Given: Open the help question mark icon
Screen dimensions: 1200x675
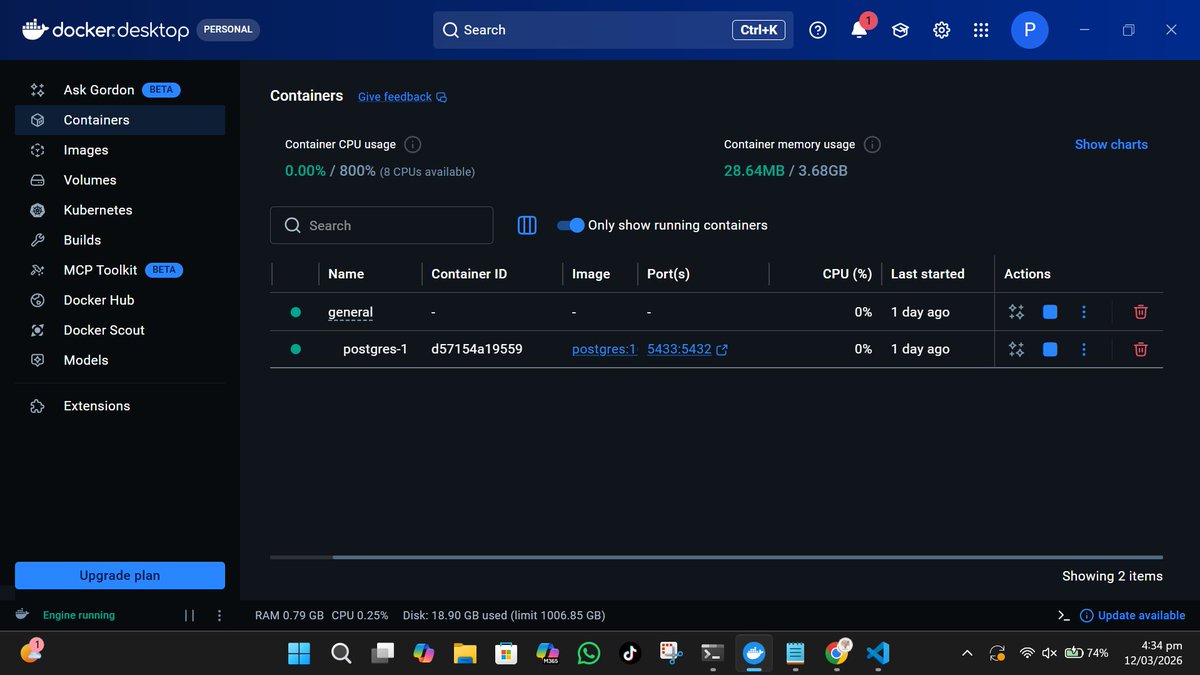Looking at the screenshot, I should [x=818, y=30].
